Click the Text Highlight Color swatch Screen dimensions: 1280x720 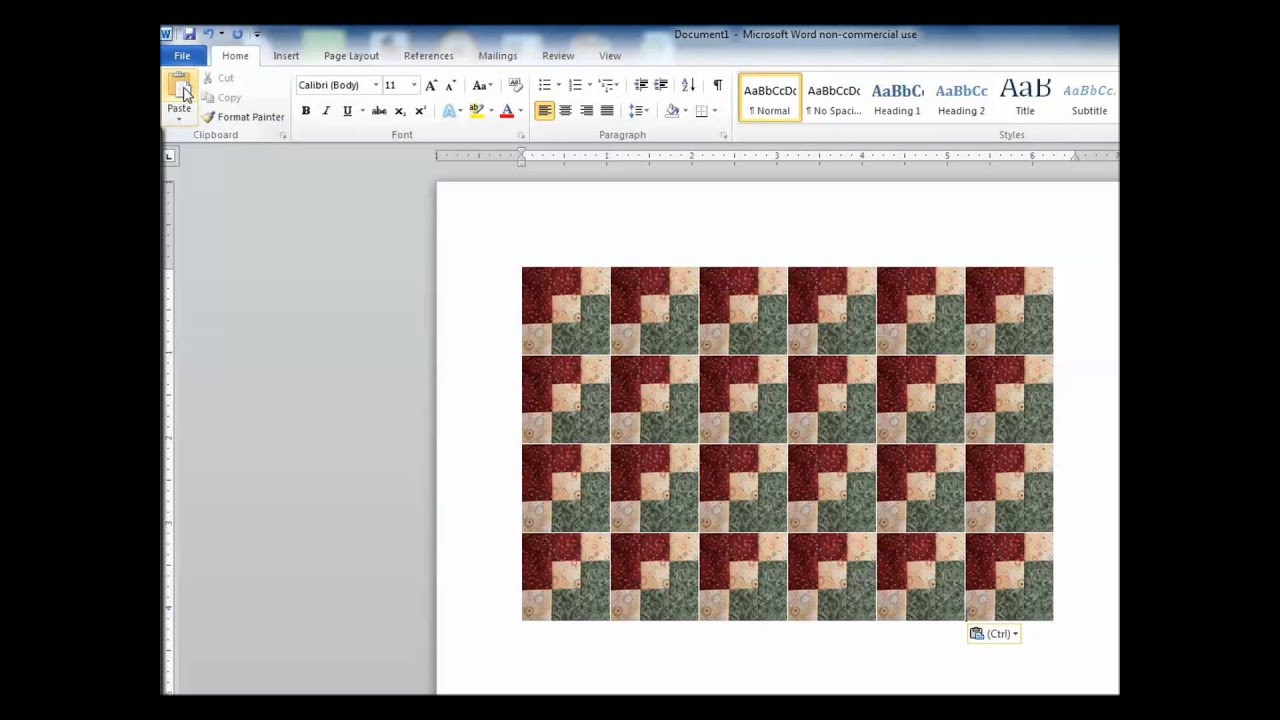click(x=476, y=111)
